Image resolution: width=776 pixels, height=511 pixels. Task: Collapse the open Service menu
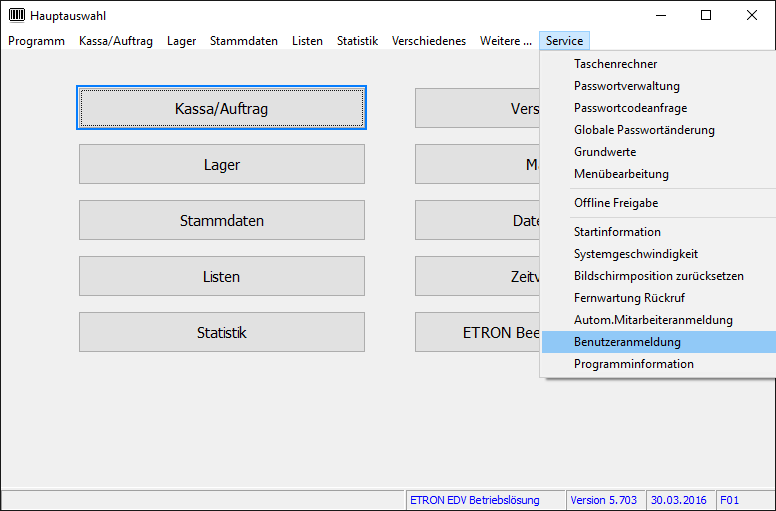tap(564, 41)
